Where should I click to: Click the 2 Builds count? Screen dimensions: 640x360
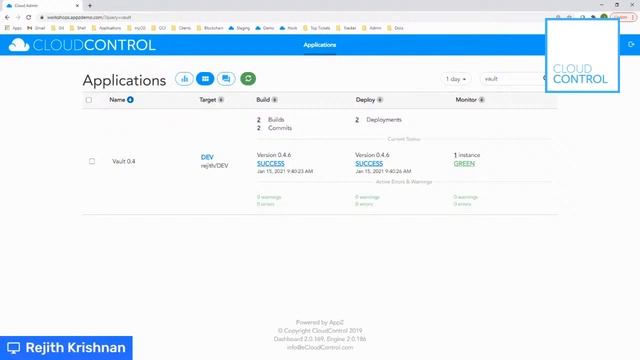click(x=270, y=120)
